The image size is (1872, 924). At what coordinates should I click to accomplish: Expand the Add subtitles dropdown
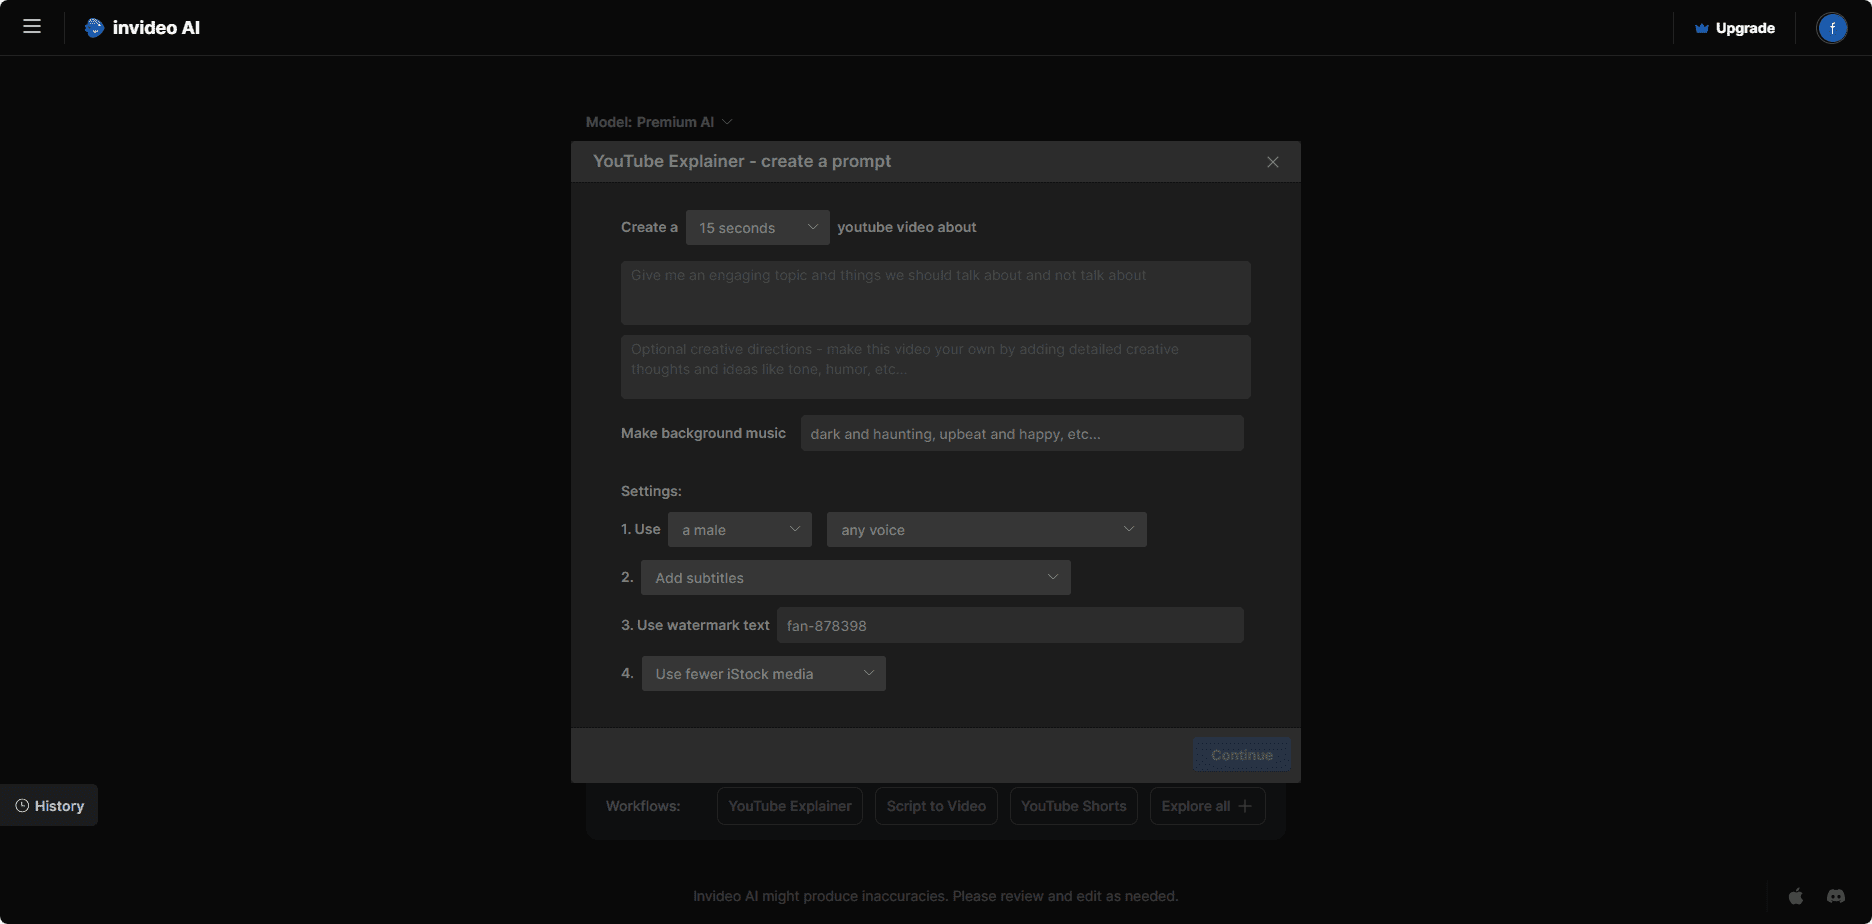pos(856,578)
